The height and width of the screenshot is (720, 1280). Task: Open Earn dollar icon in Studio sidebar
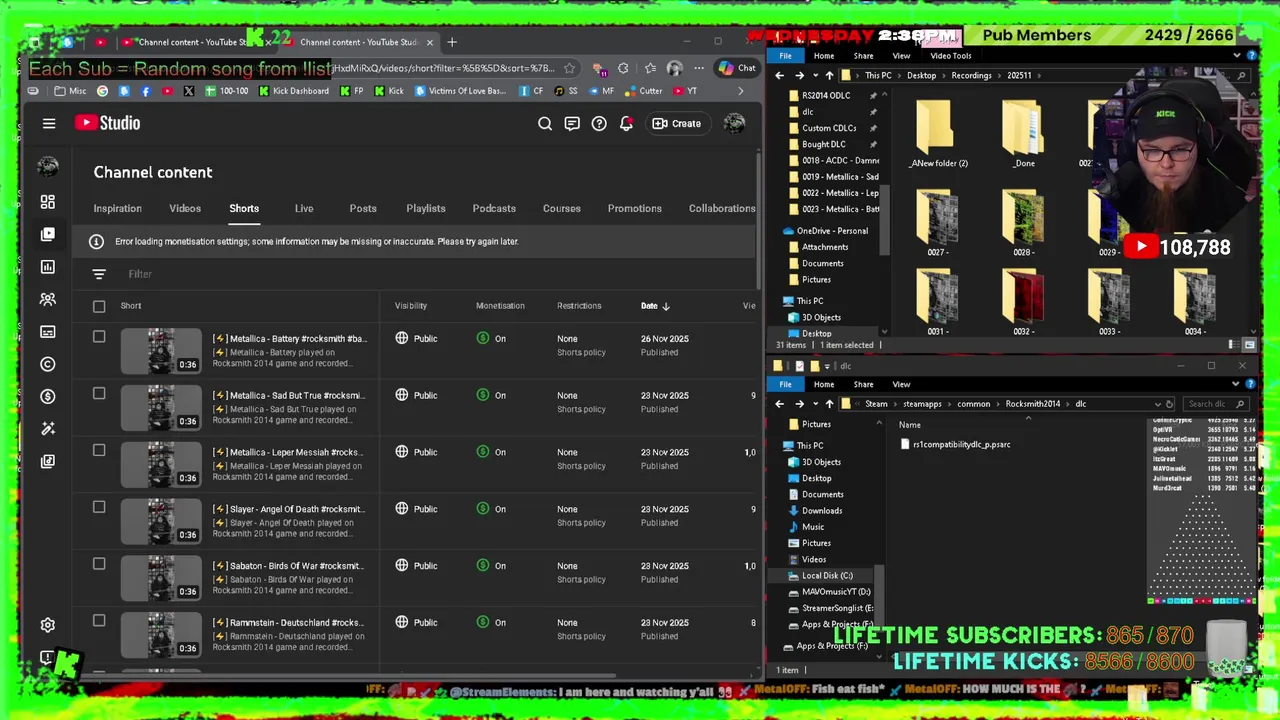click(48, 396)
